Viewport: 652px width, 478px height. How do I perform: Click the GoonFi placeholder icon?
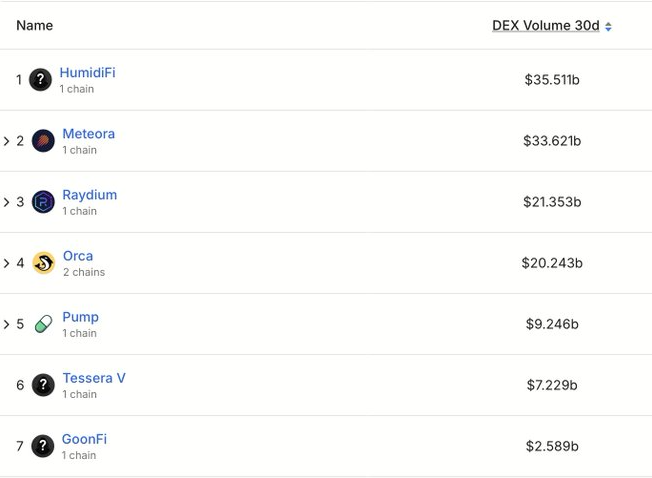pos(42,446)
